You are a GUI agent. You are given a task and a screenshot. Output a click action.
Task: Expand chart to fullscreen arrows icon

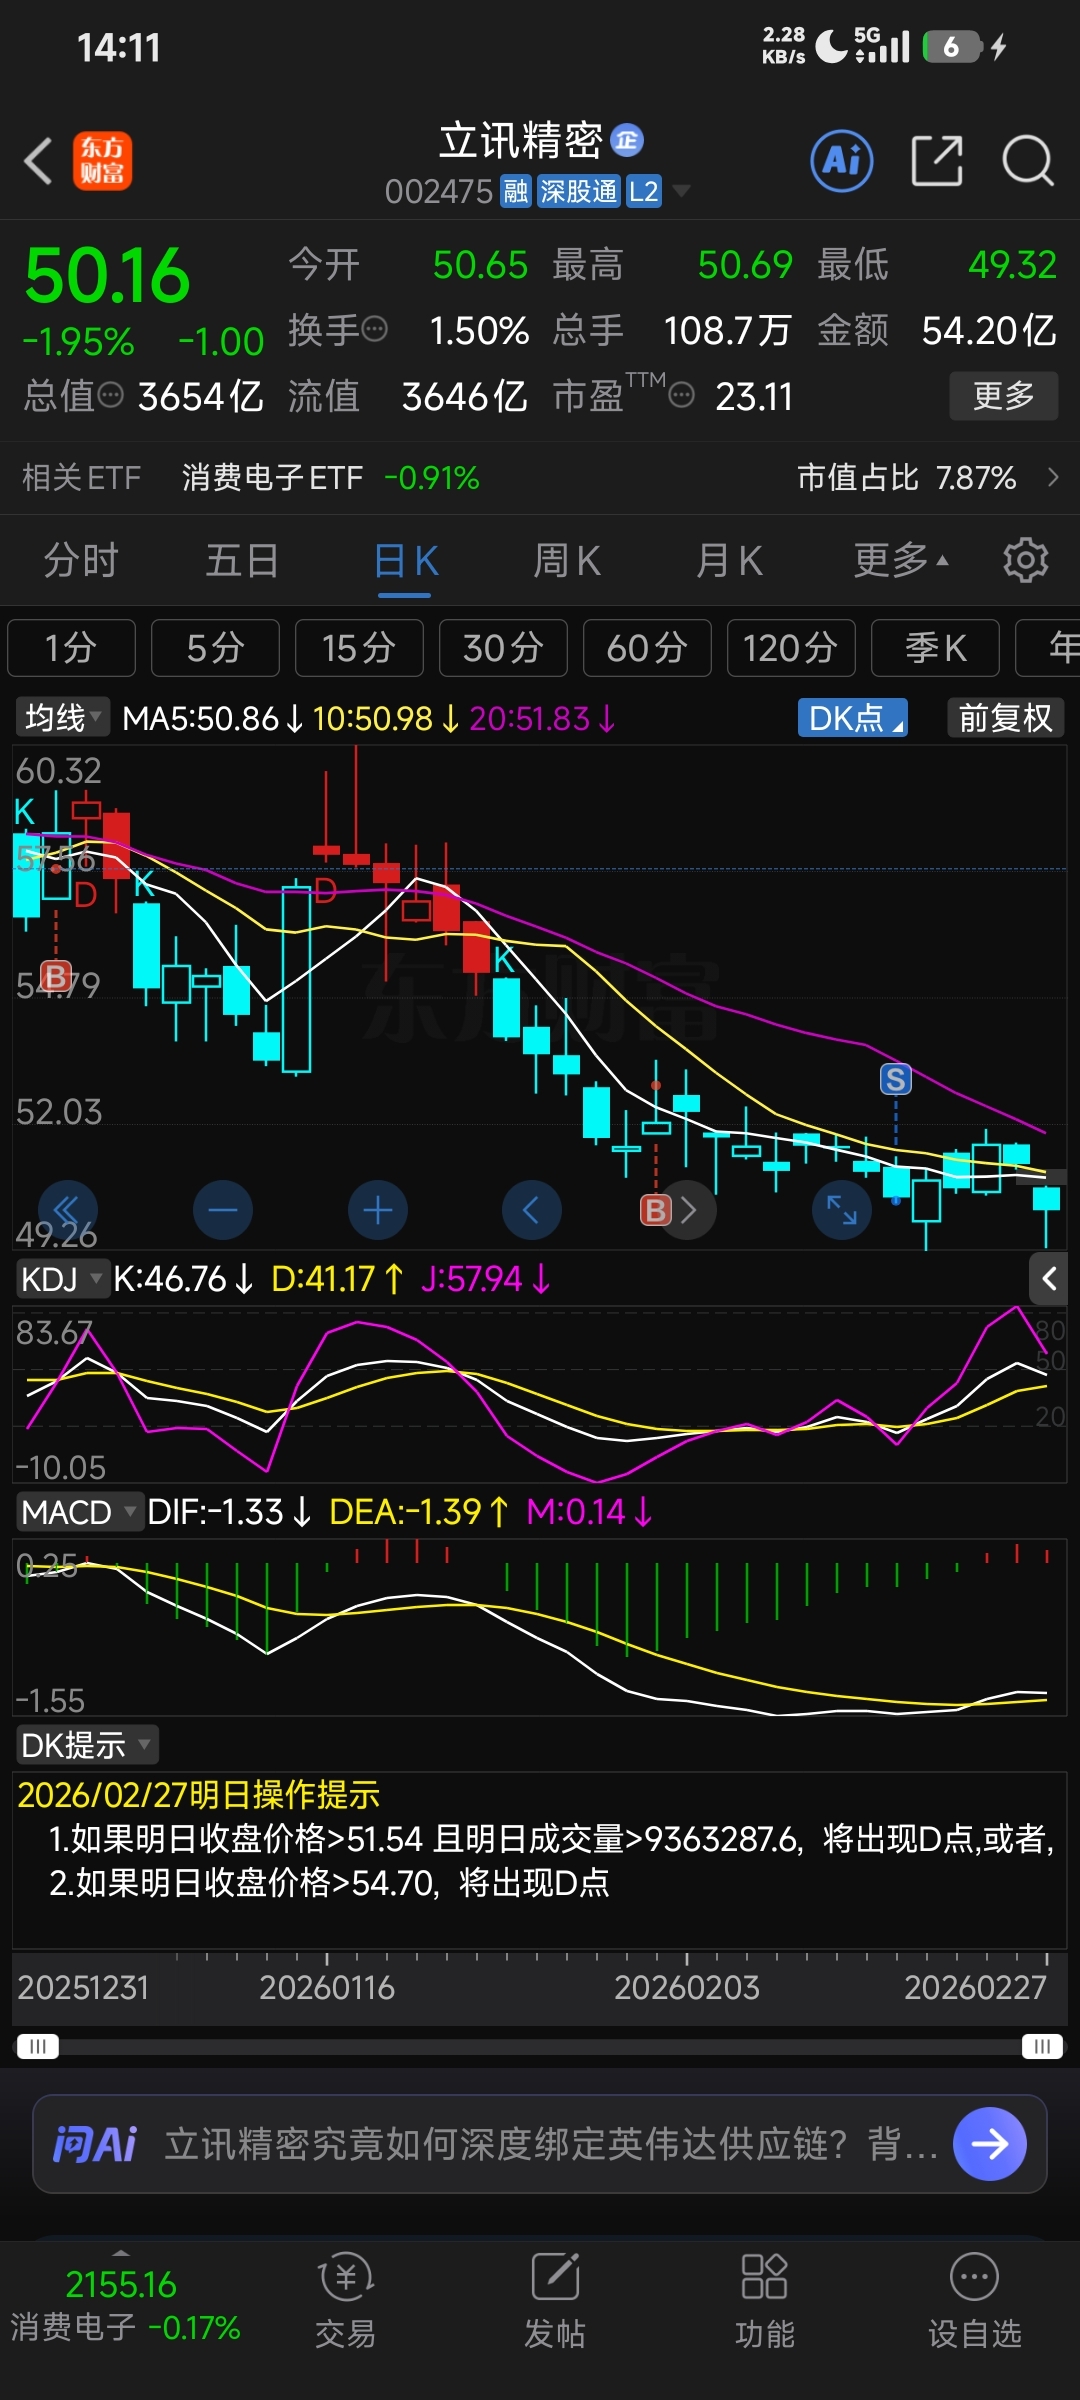click(x=842, y=1210)
